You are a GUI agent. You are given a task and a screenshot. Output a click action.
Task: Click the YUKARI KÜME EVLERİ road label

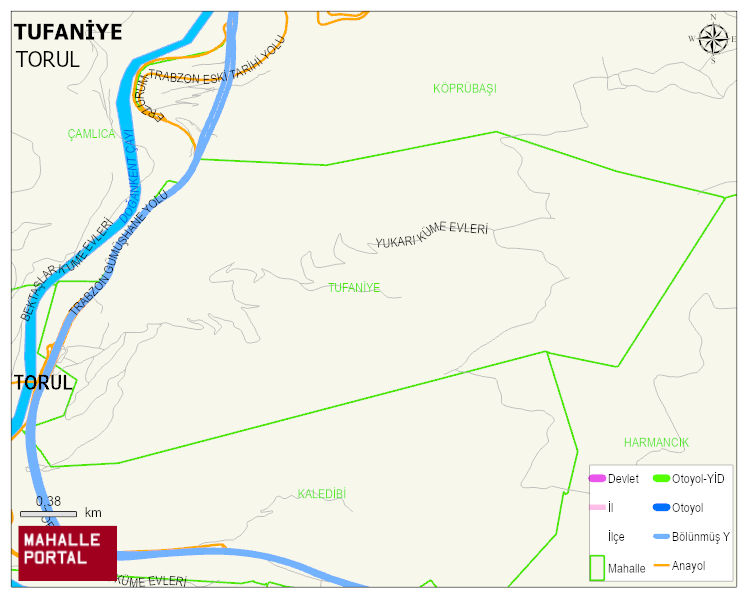click(431, 236)
